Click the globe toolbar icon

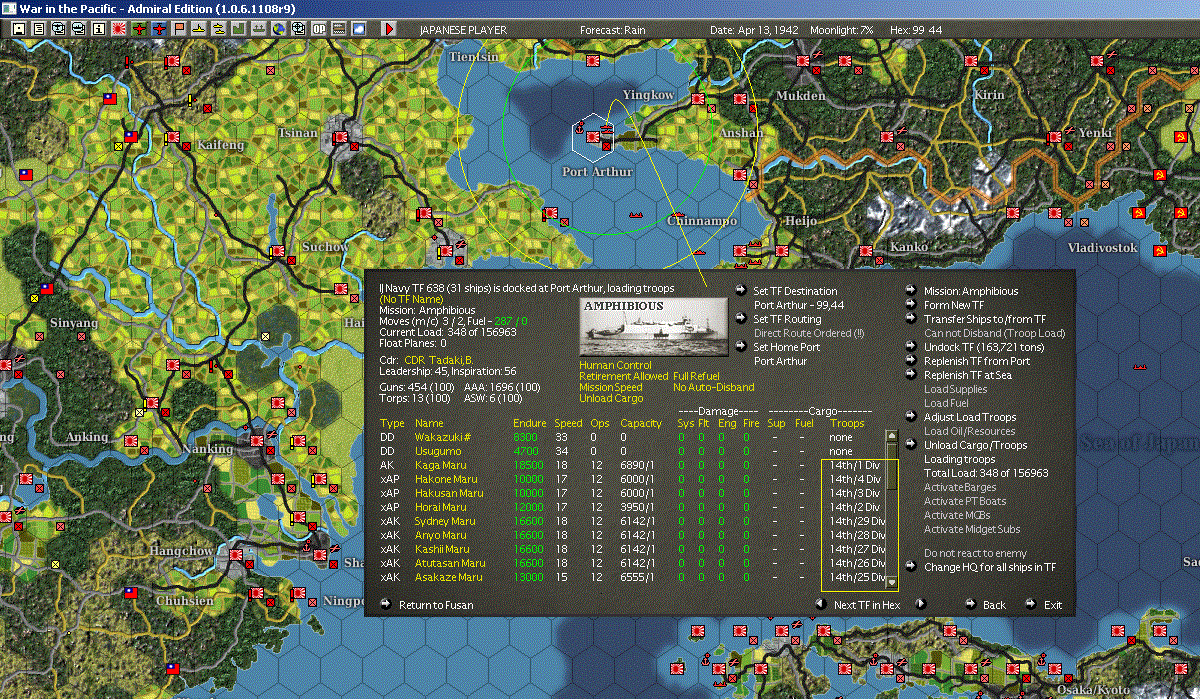click(x=279, y=29)
